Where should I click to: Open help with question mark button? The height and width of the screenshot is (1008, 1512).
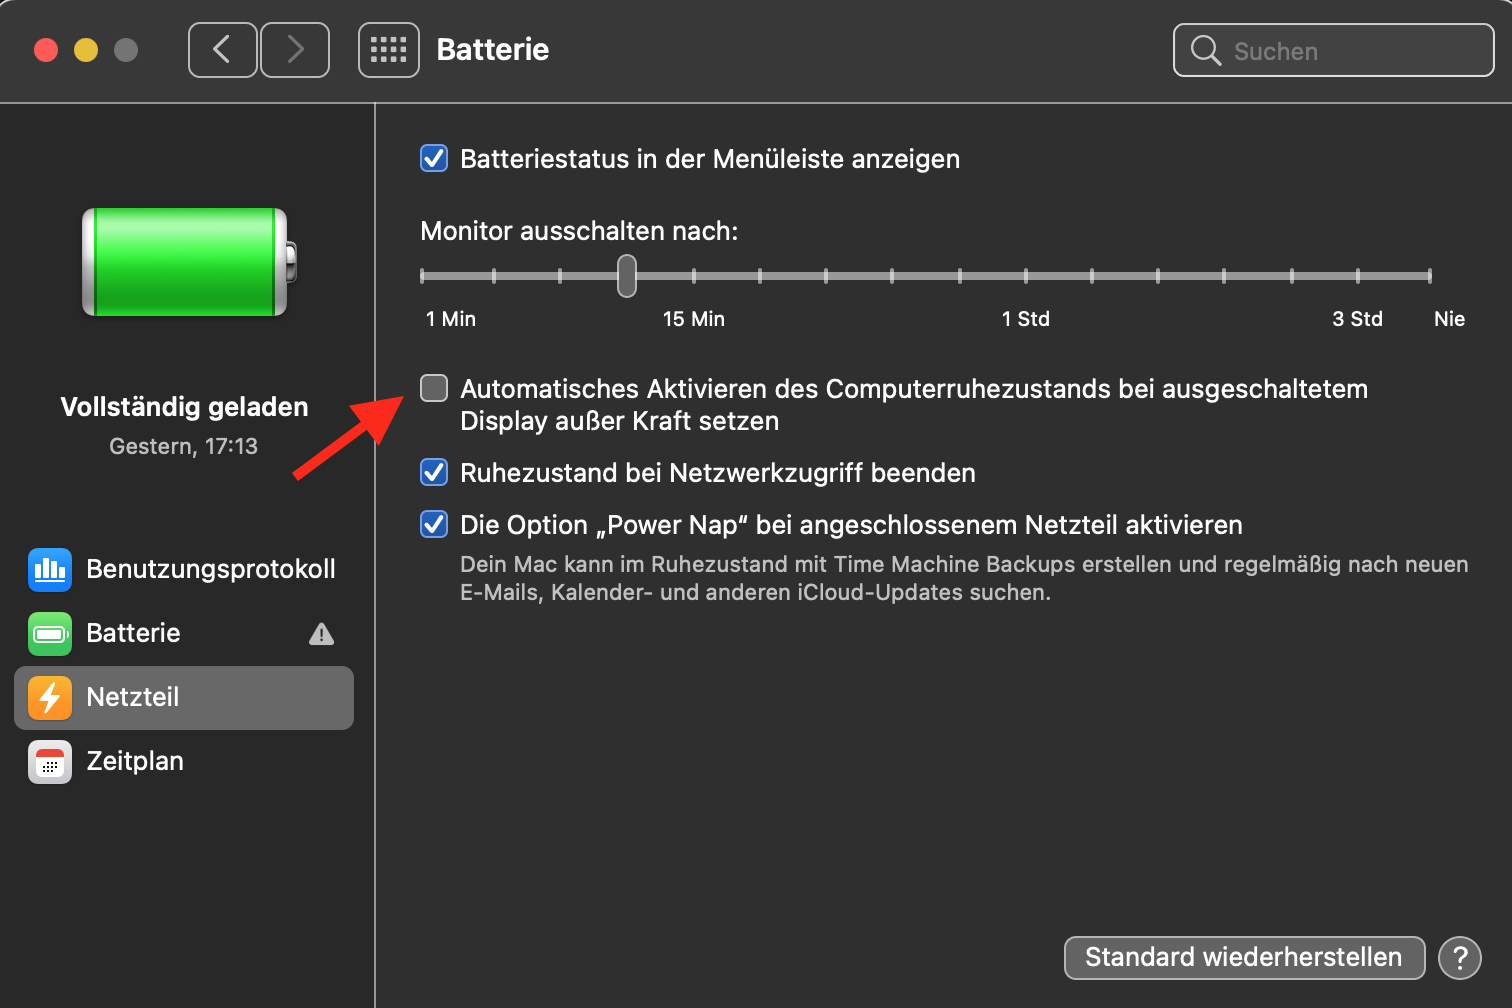[1459, 957]
